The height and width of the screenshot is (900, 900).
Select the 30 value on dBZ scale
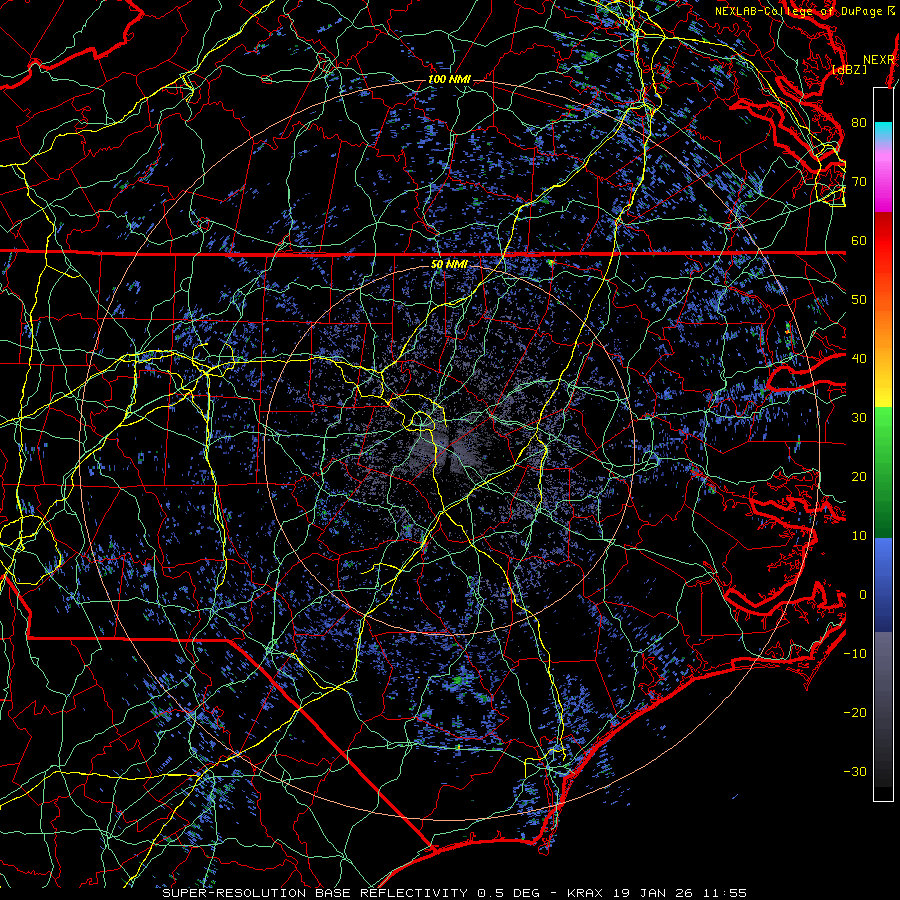[x=859, y=418]
